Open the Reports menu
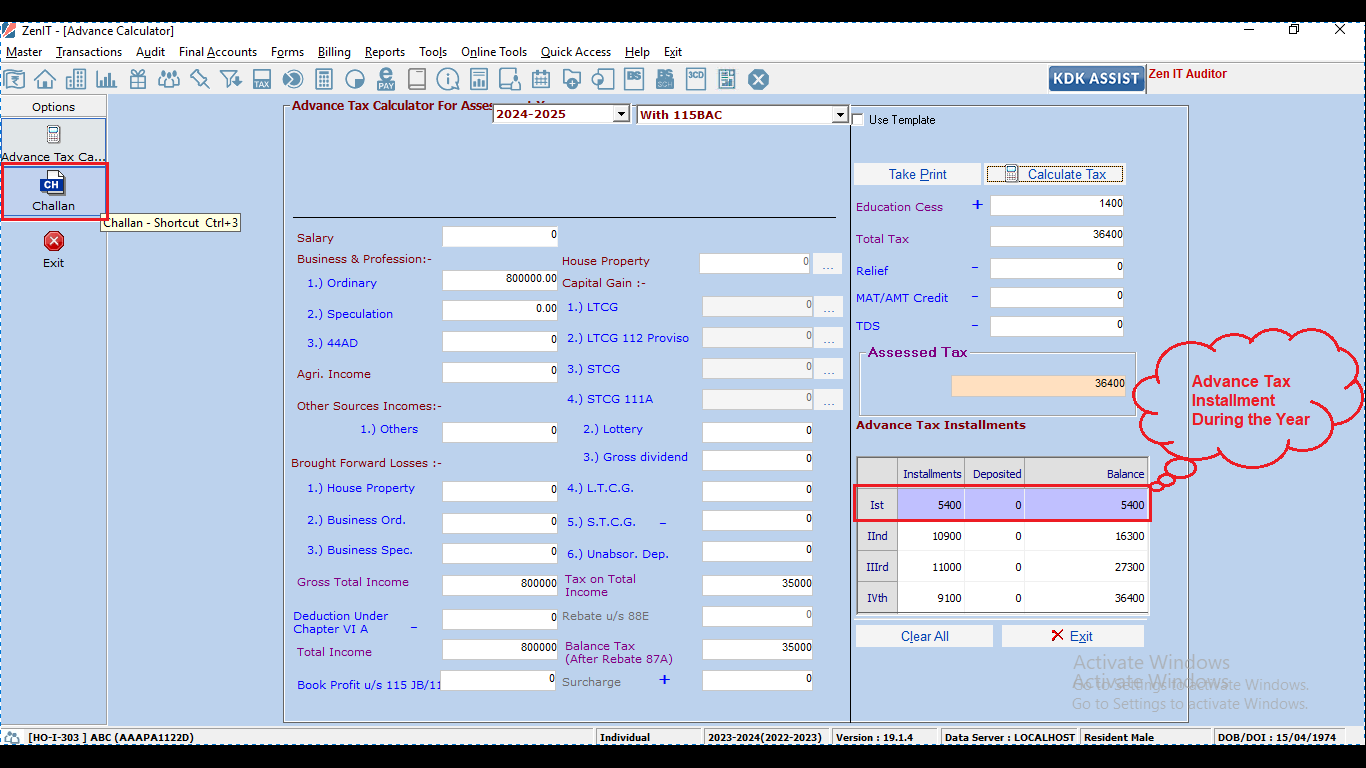This screenshot has width=1366, height=768. tap(385, 52)
